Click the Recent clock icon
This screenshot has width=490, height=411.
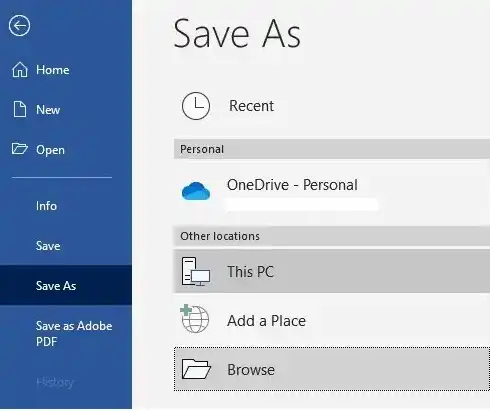point(196,106)
